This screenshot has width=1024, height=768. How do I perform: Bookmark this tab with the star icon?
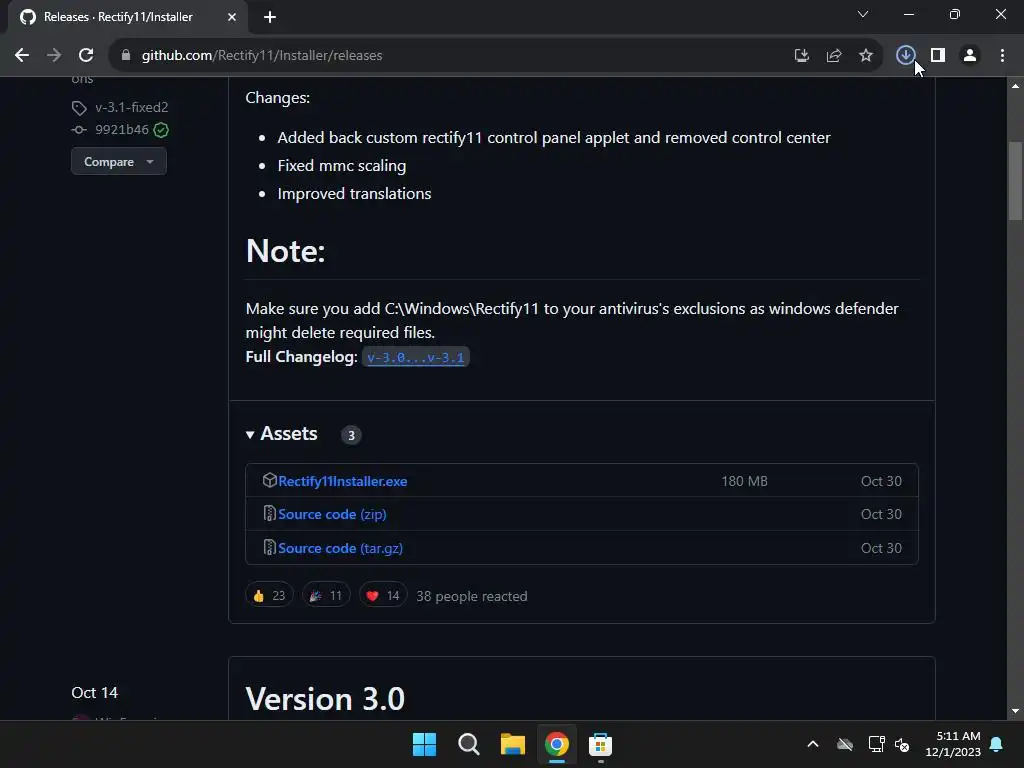[x=865, y=56]
